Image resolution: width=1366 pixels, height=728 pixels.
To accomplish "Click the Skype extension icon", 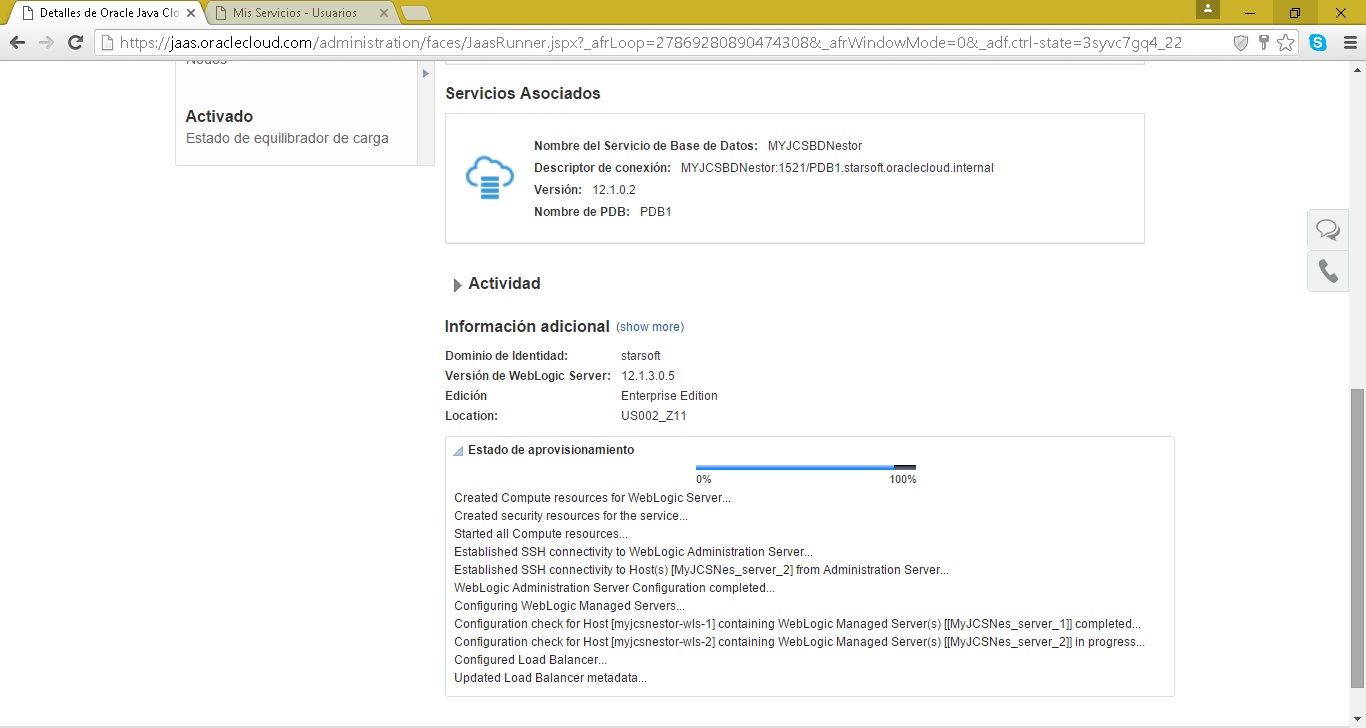I will point(1318,43).
